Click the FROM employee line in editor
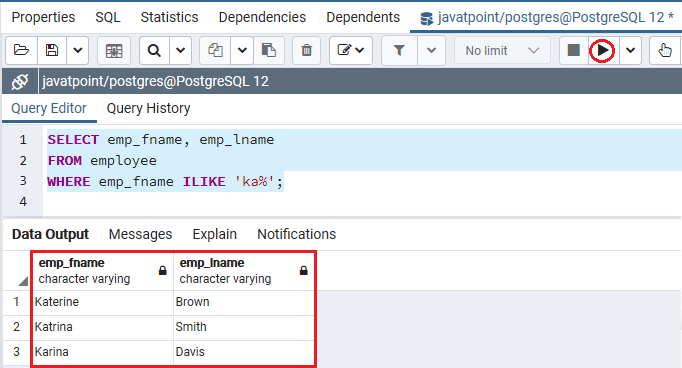682x368 pixels. [x=102, y=161]
